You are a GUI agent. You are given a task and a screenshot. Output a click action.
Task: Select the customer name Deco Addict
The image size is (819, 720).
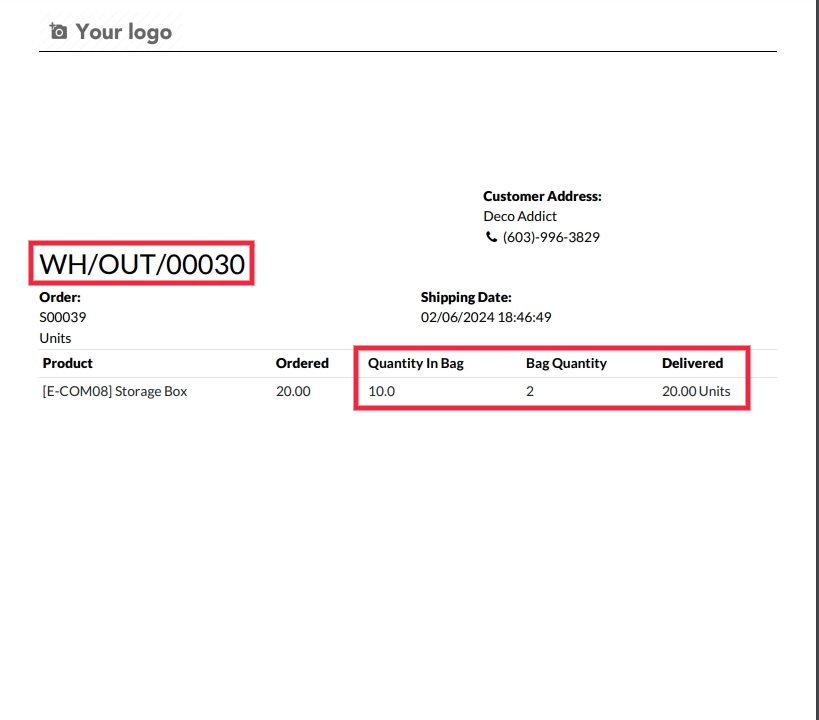[520, 216]
